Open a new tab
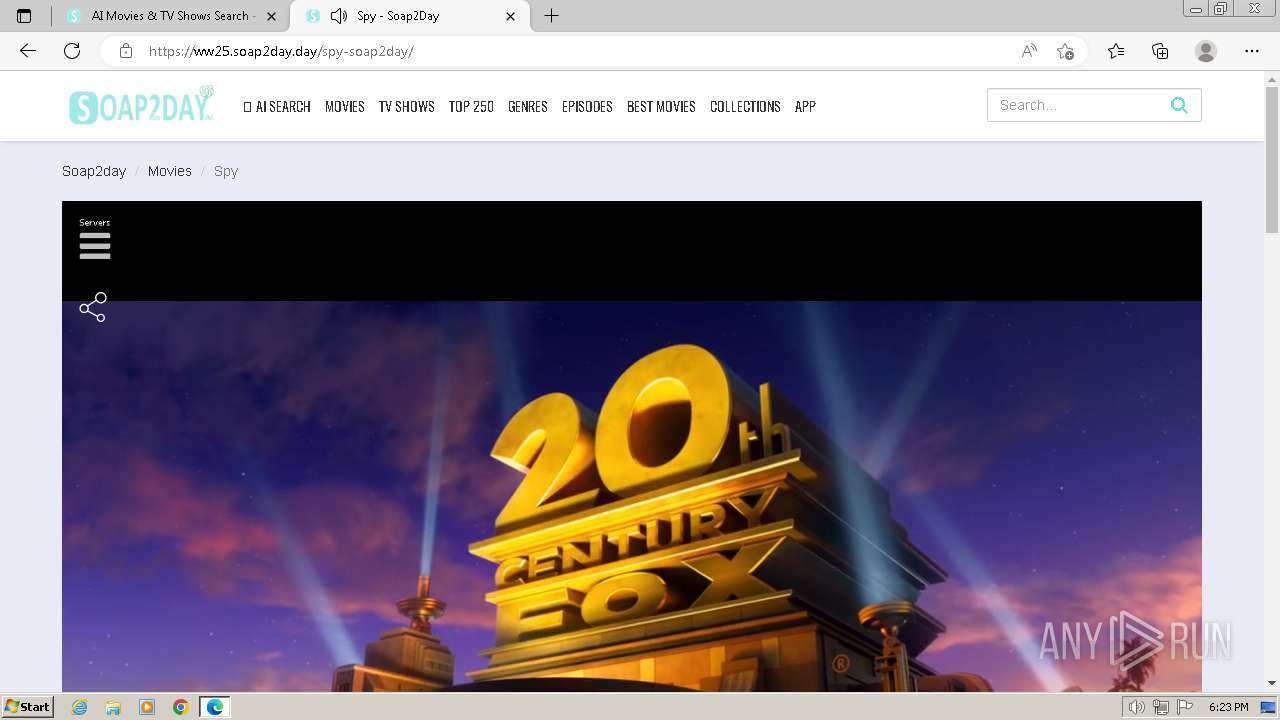 (551, 16)
